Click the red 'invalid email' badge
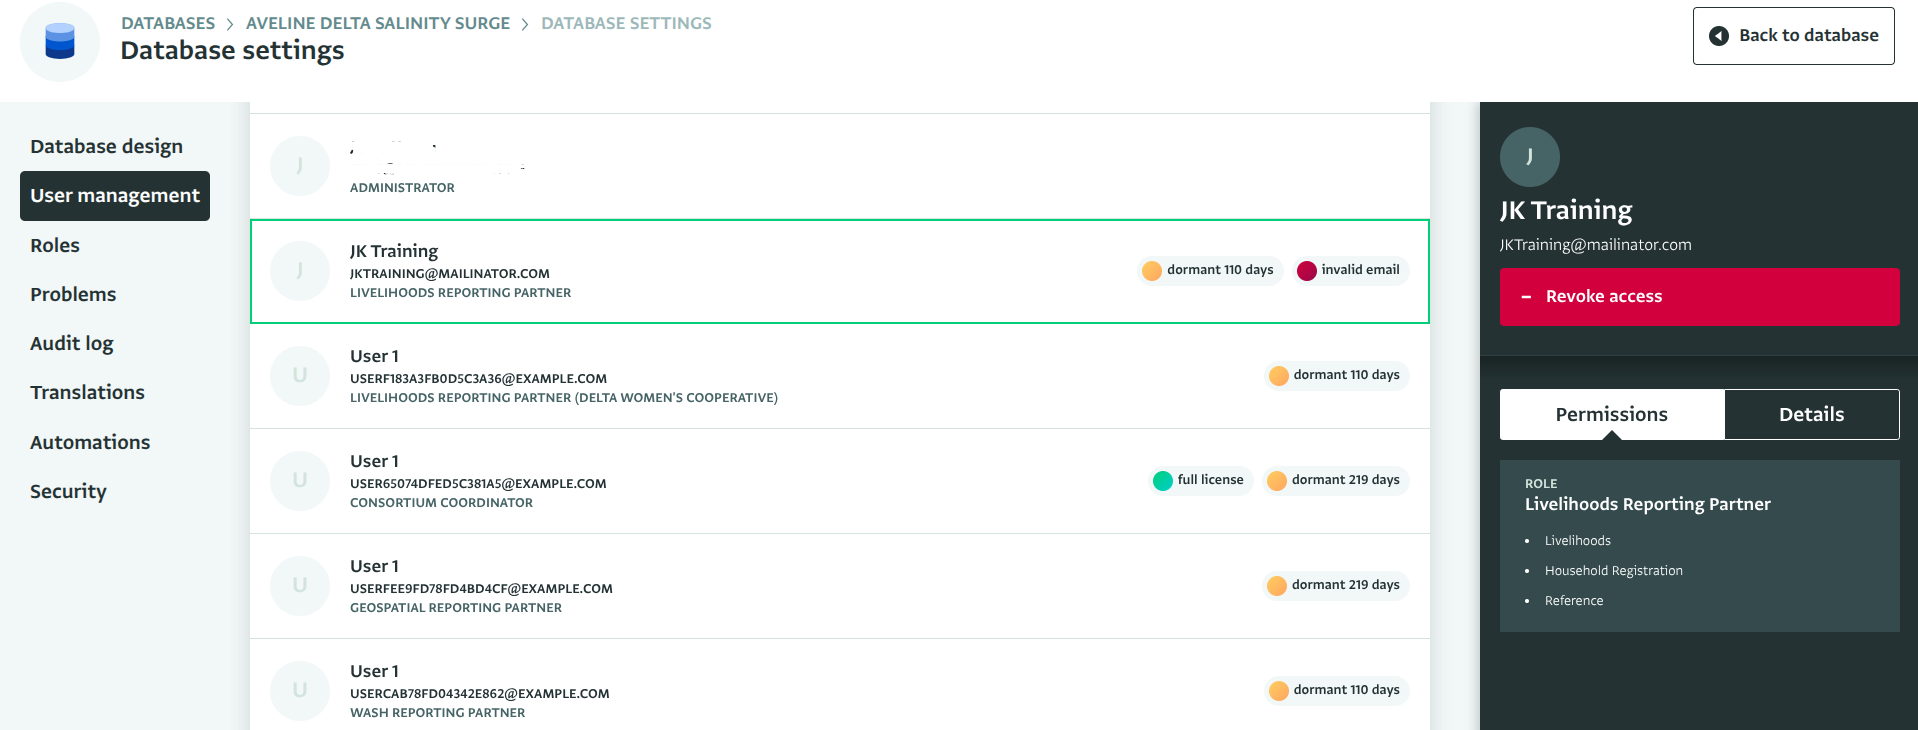Image resolution: width=1918 pixels, height=730 pixels. (1351, 270)
